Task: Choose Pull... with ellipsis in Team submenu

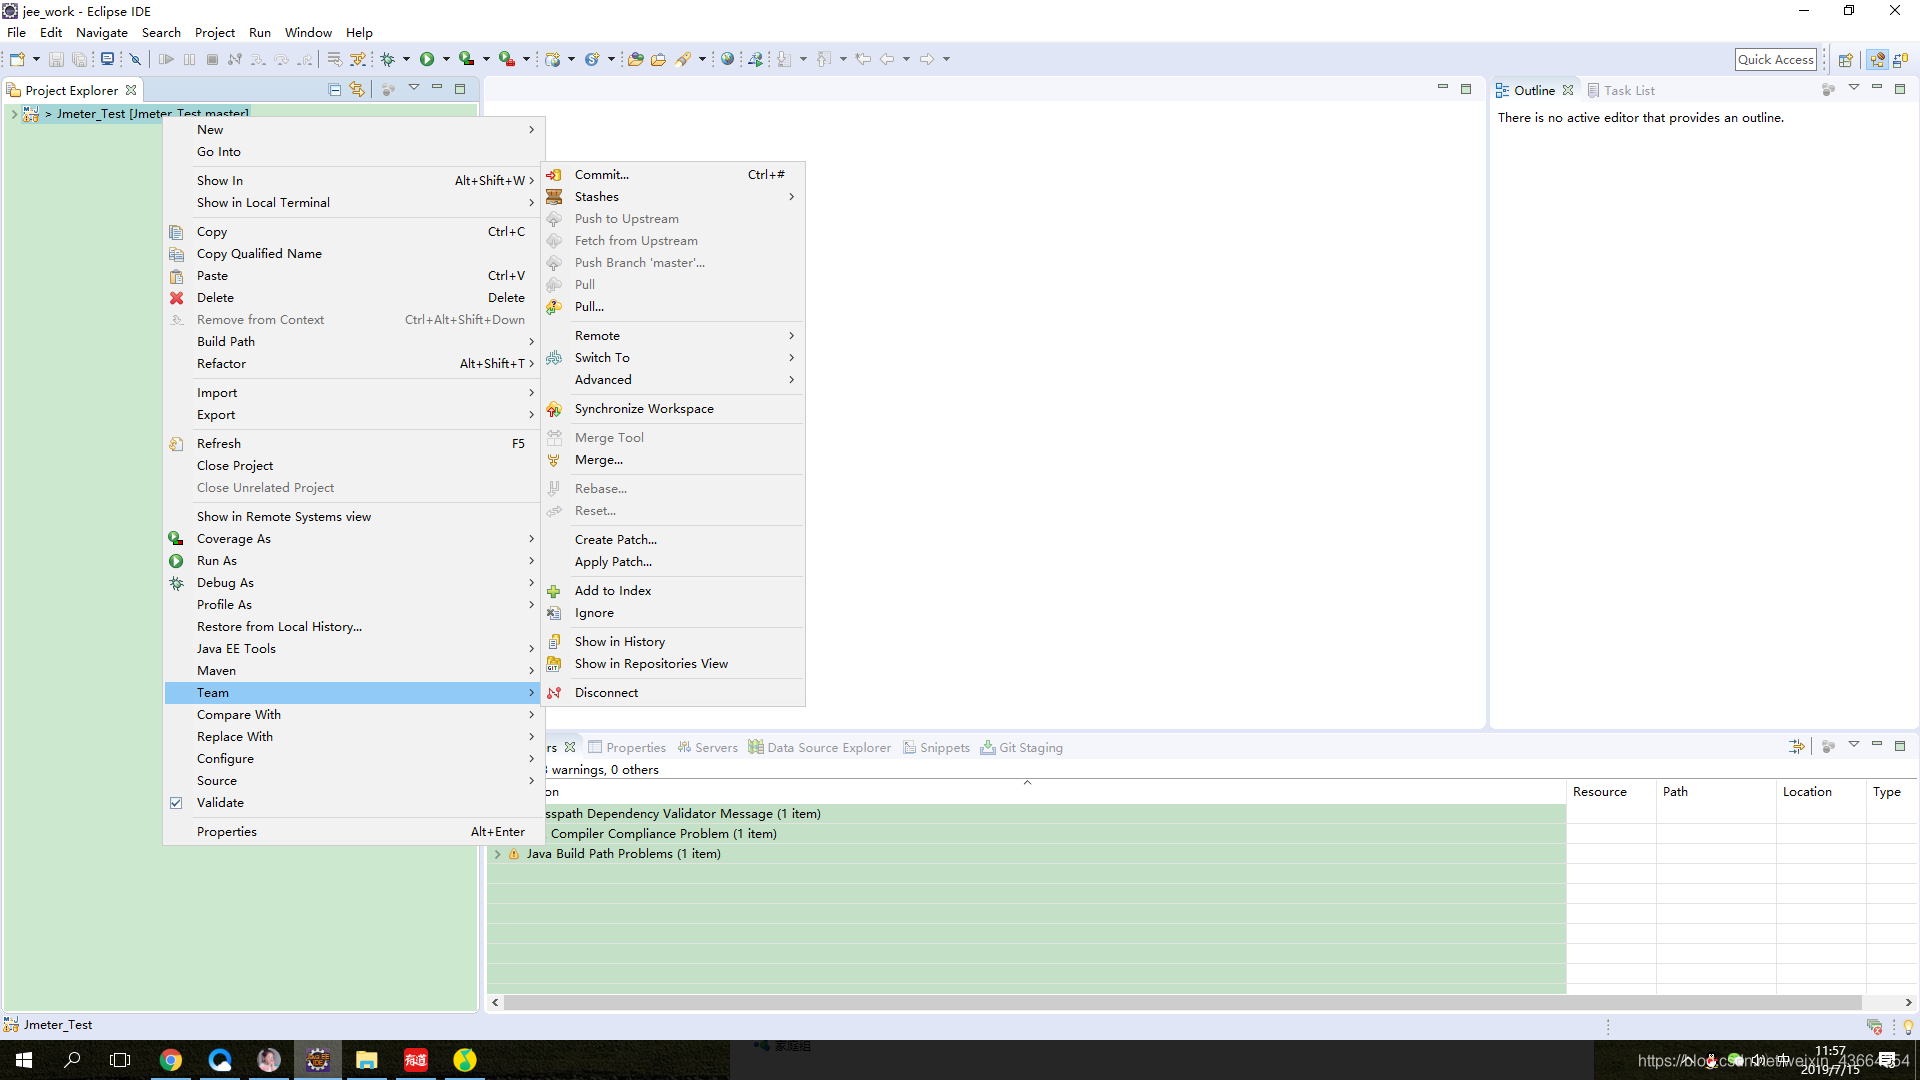Action: [x=673, y=307]
